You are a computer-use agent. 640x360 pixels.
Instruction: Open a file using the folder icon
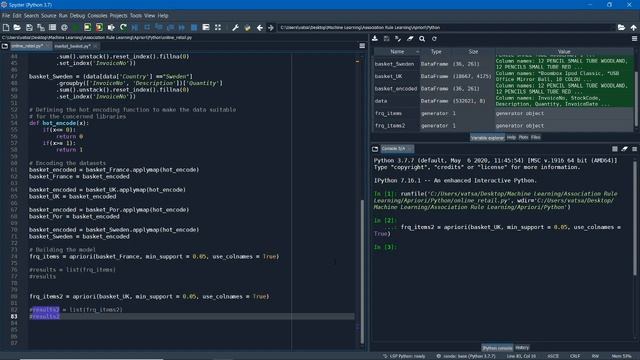(17, 27)
